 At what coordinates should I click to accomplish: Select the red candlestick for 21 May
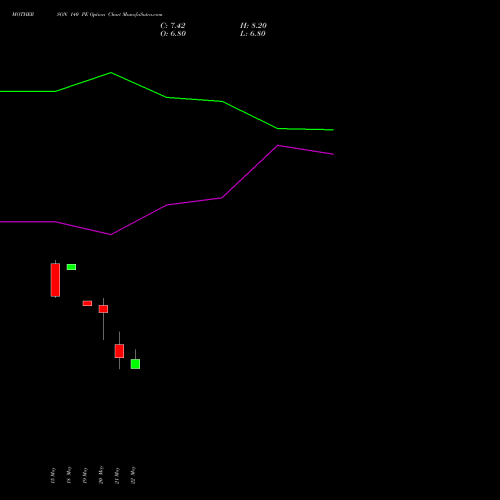[x=119, y=351]
